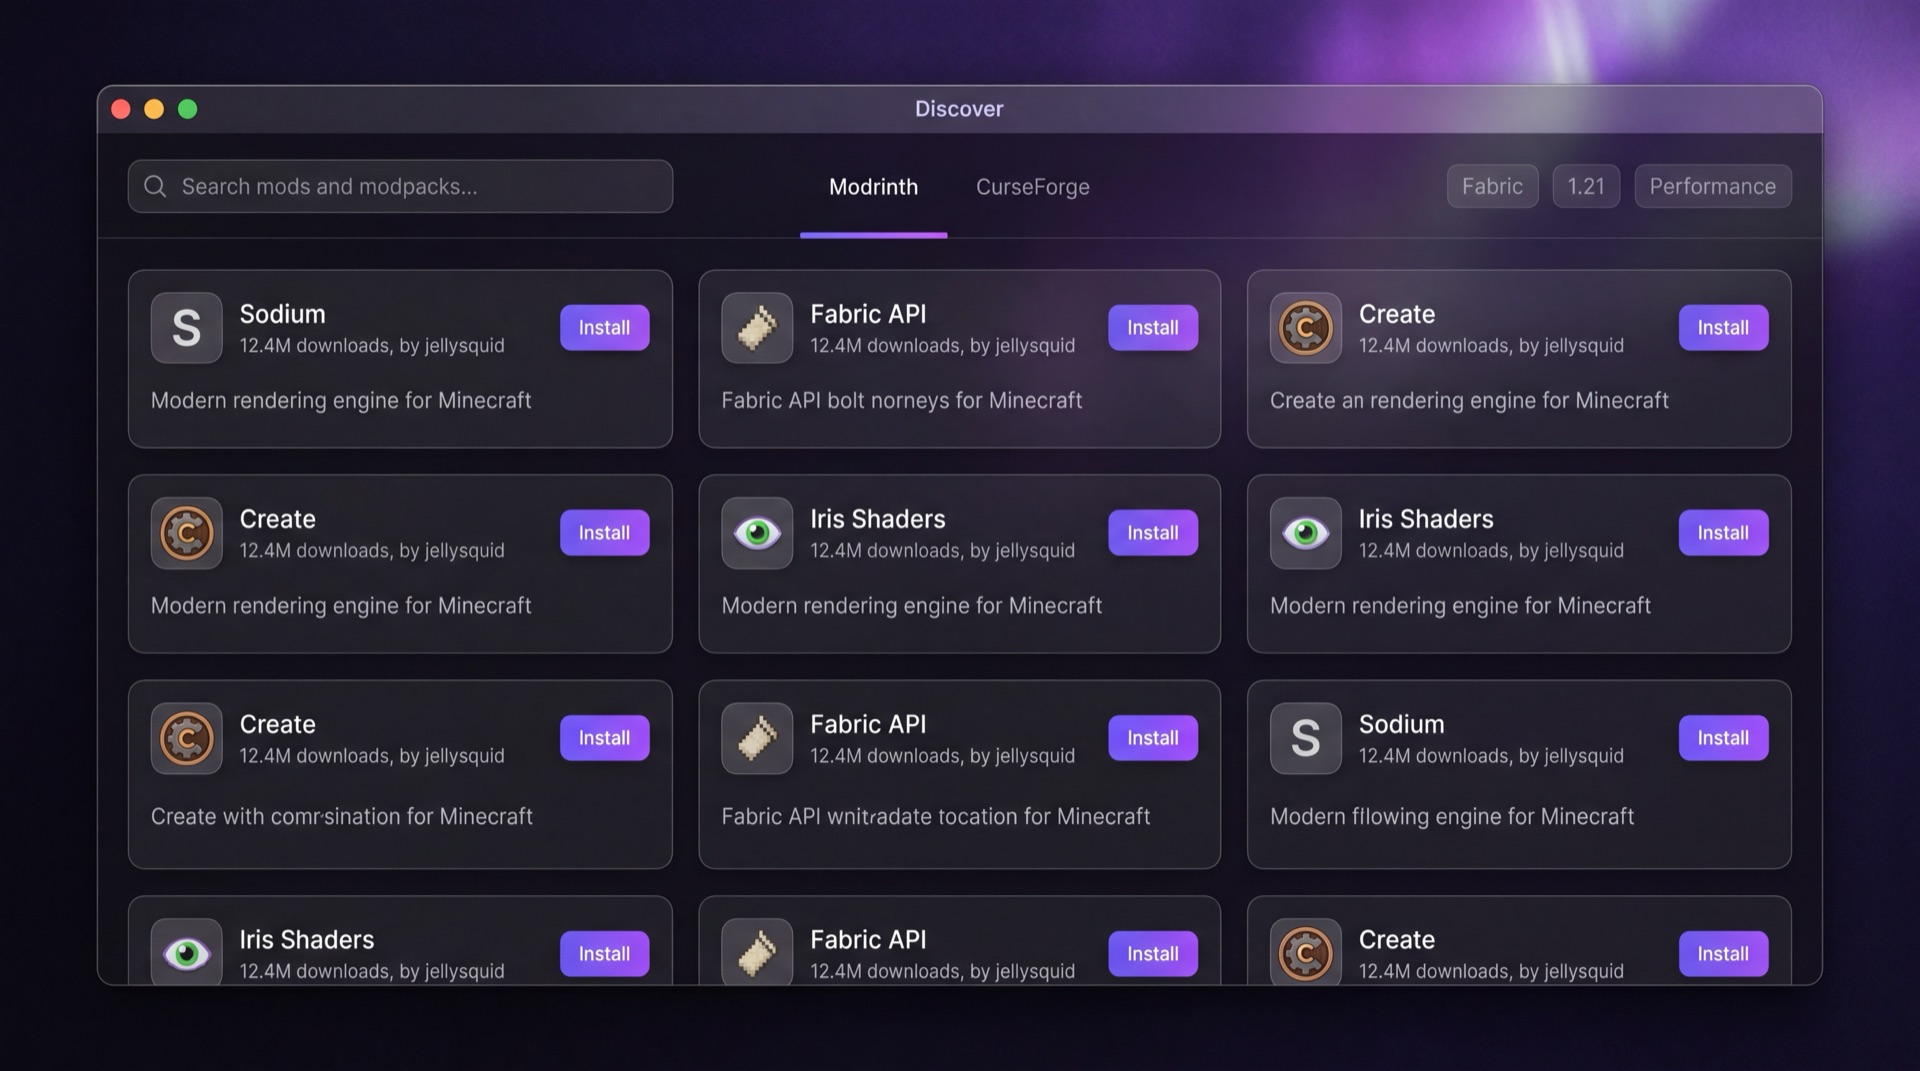Click the Sodium 'S' icon beside 'Modern rendering engine'

(187, 328)
